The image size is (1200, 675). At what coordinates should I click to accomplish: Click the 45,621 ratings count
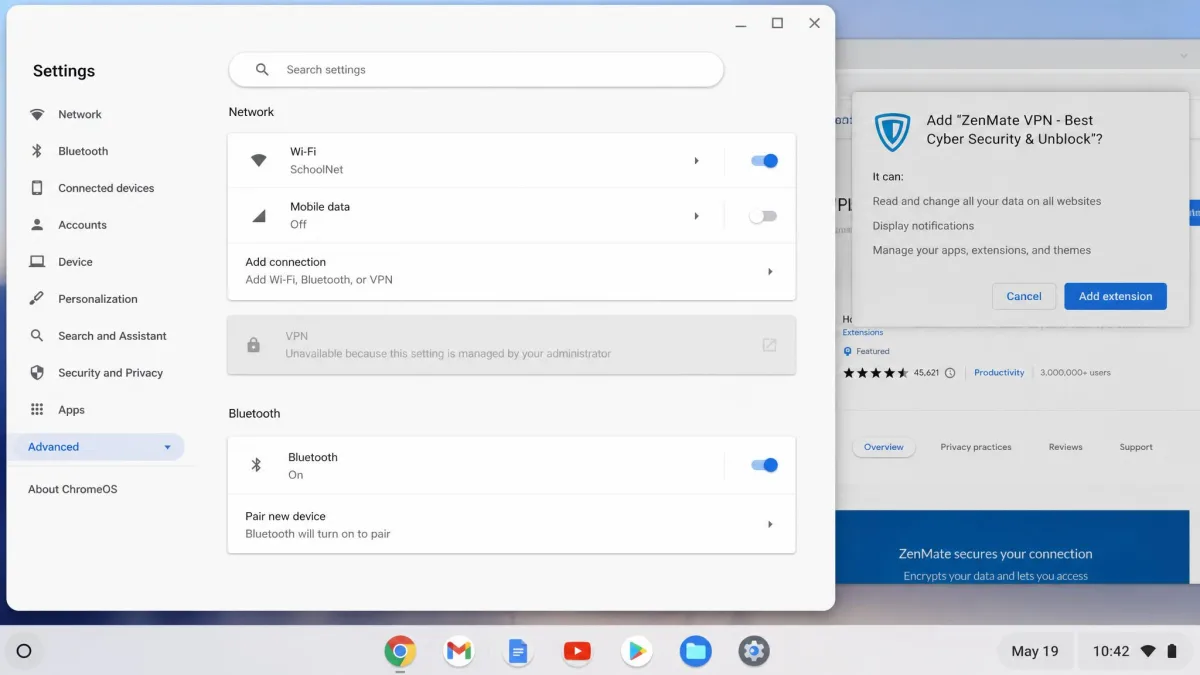click(926, 373)
